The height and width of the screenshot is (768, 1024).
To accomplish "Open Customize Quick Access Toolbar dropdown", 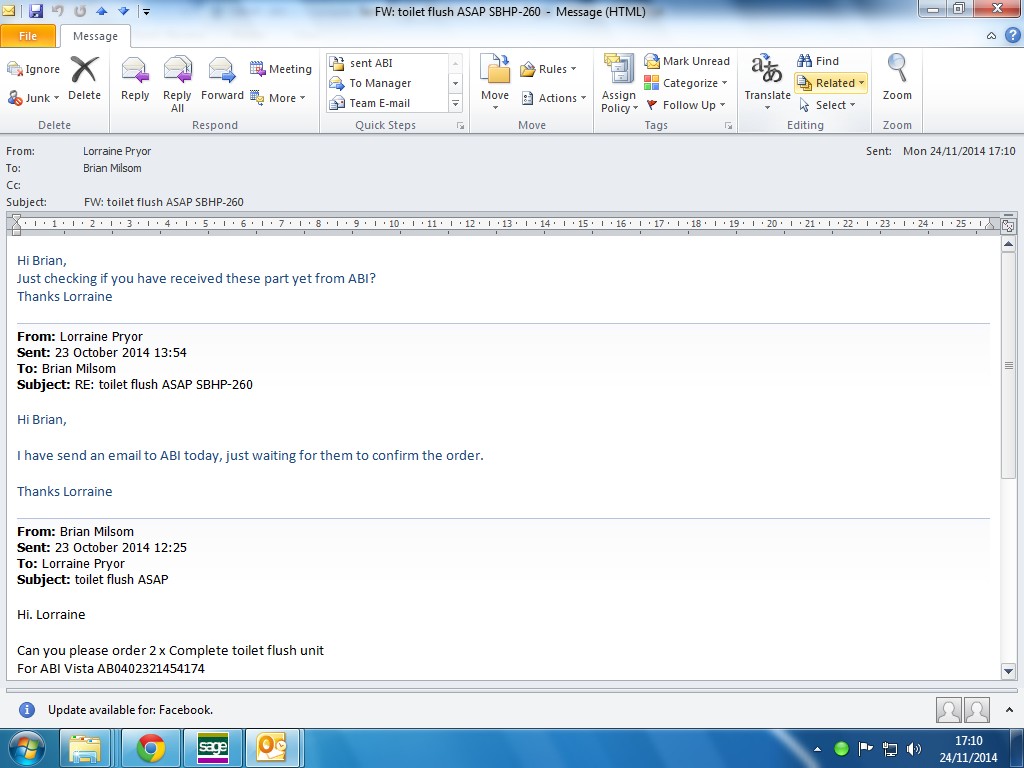I will tap(146, 11).
